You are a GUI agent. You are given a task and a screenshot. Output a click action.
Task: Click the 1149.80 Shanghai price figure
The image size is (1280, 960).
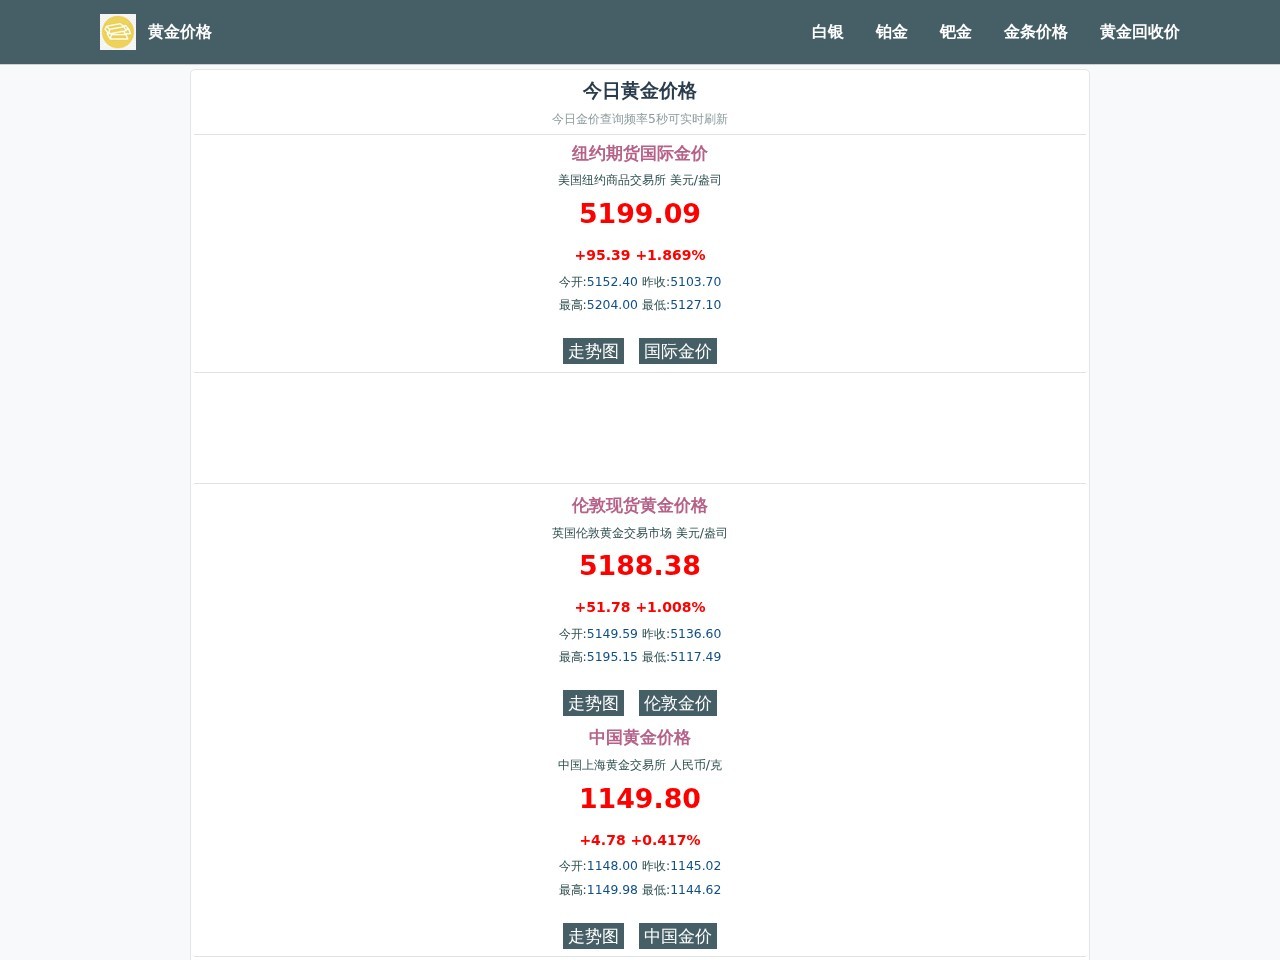click(639, 798)
